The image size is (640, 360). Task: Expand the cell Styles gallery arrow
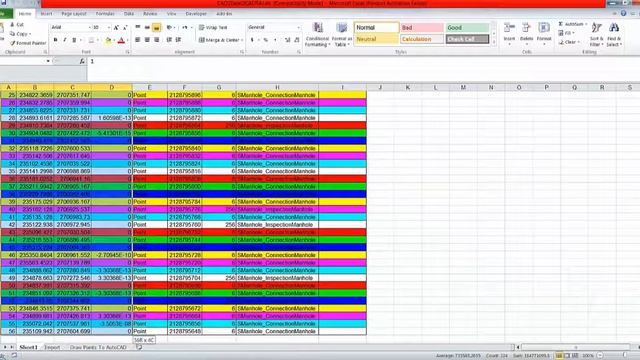[x=494, y=42]
